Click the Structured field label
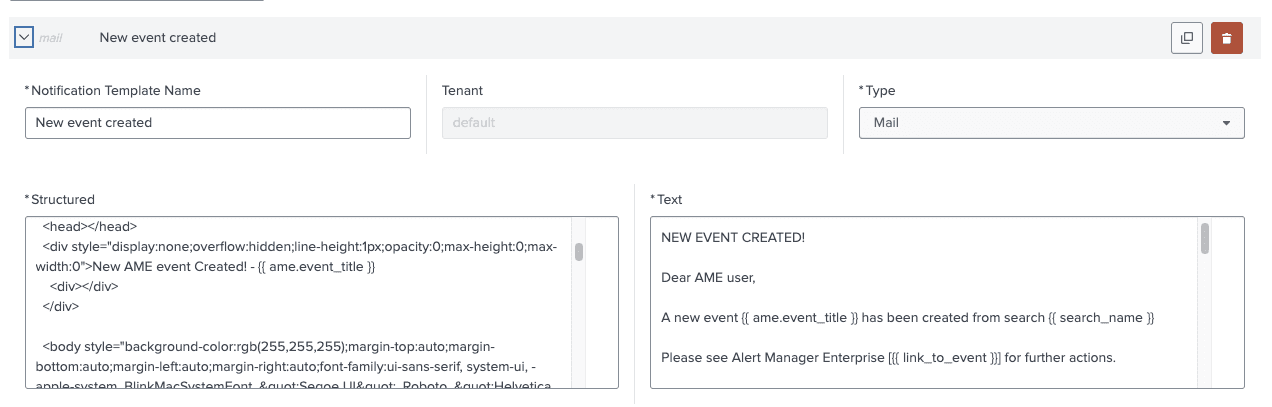The height and width of the screenshot is (407, 1272). tap(62, 200)
